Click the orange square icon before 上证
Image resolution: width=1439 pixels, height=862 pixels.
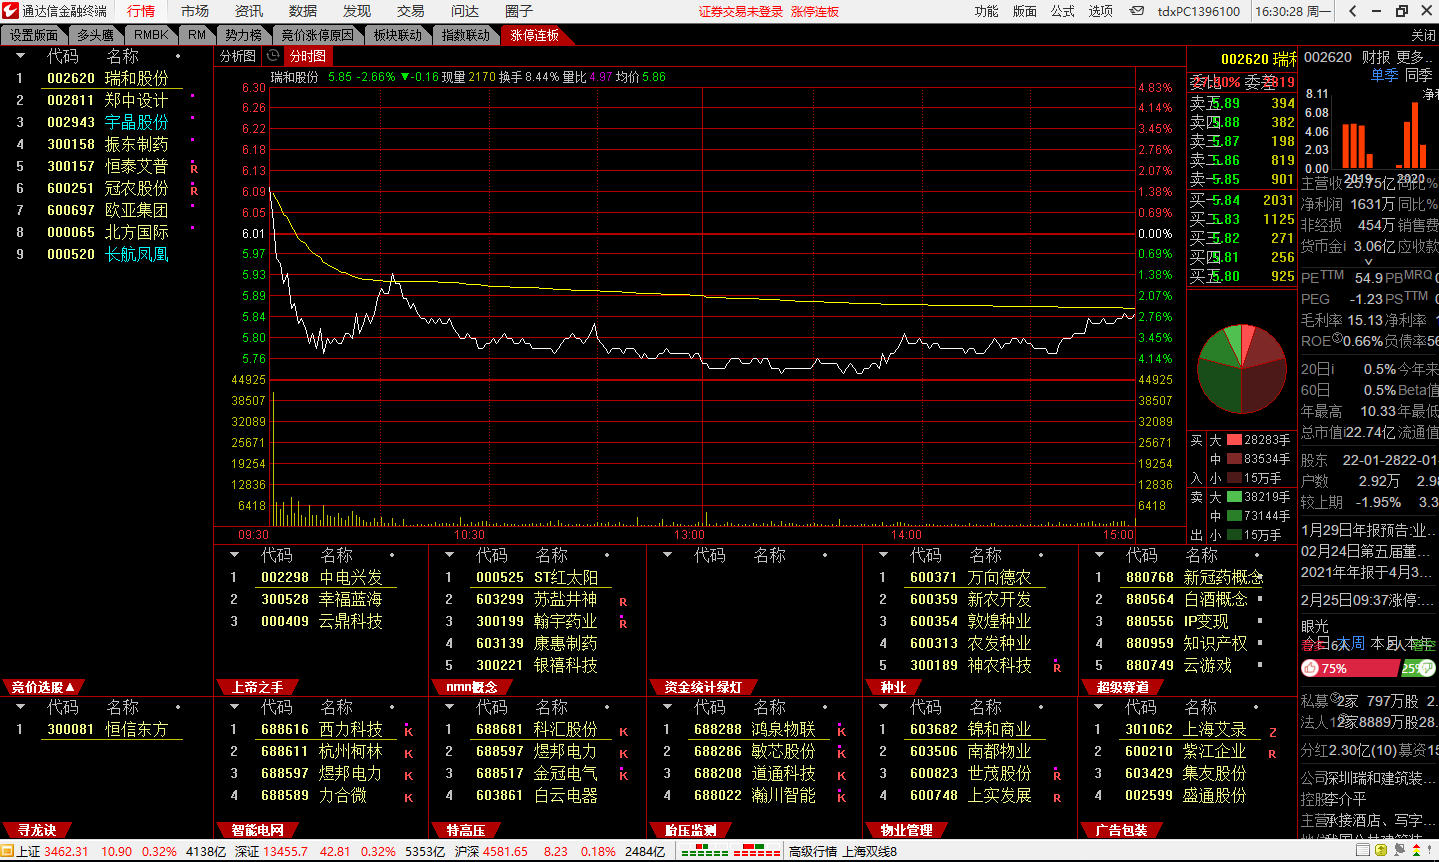tap(7, 851)
